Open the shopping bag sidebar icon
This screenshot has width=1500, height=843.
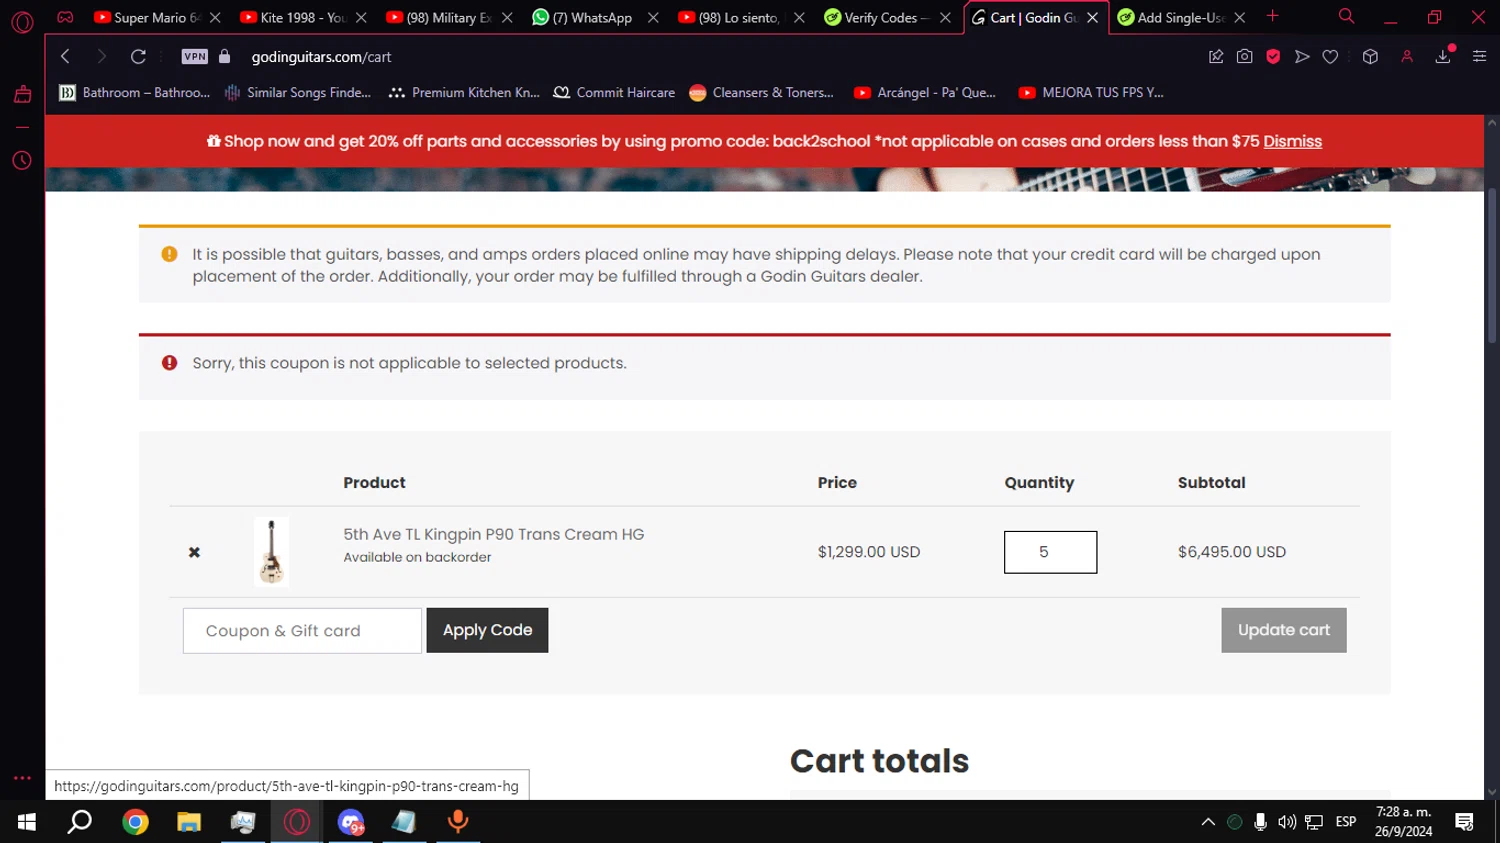(22, 94)
